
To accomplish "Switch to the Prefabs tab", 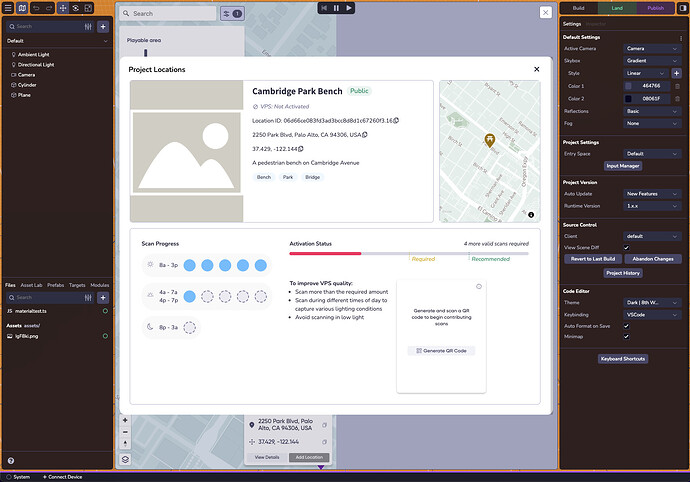I will [55, 285].
